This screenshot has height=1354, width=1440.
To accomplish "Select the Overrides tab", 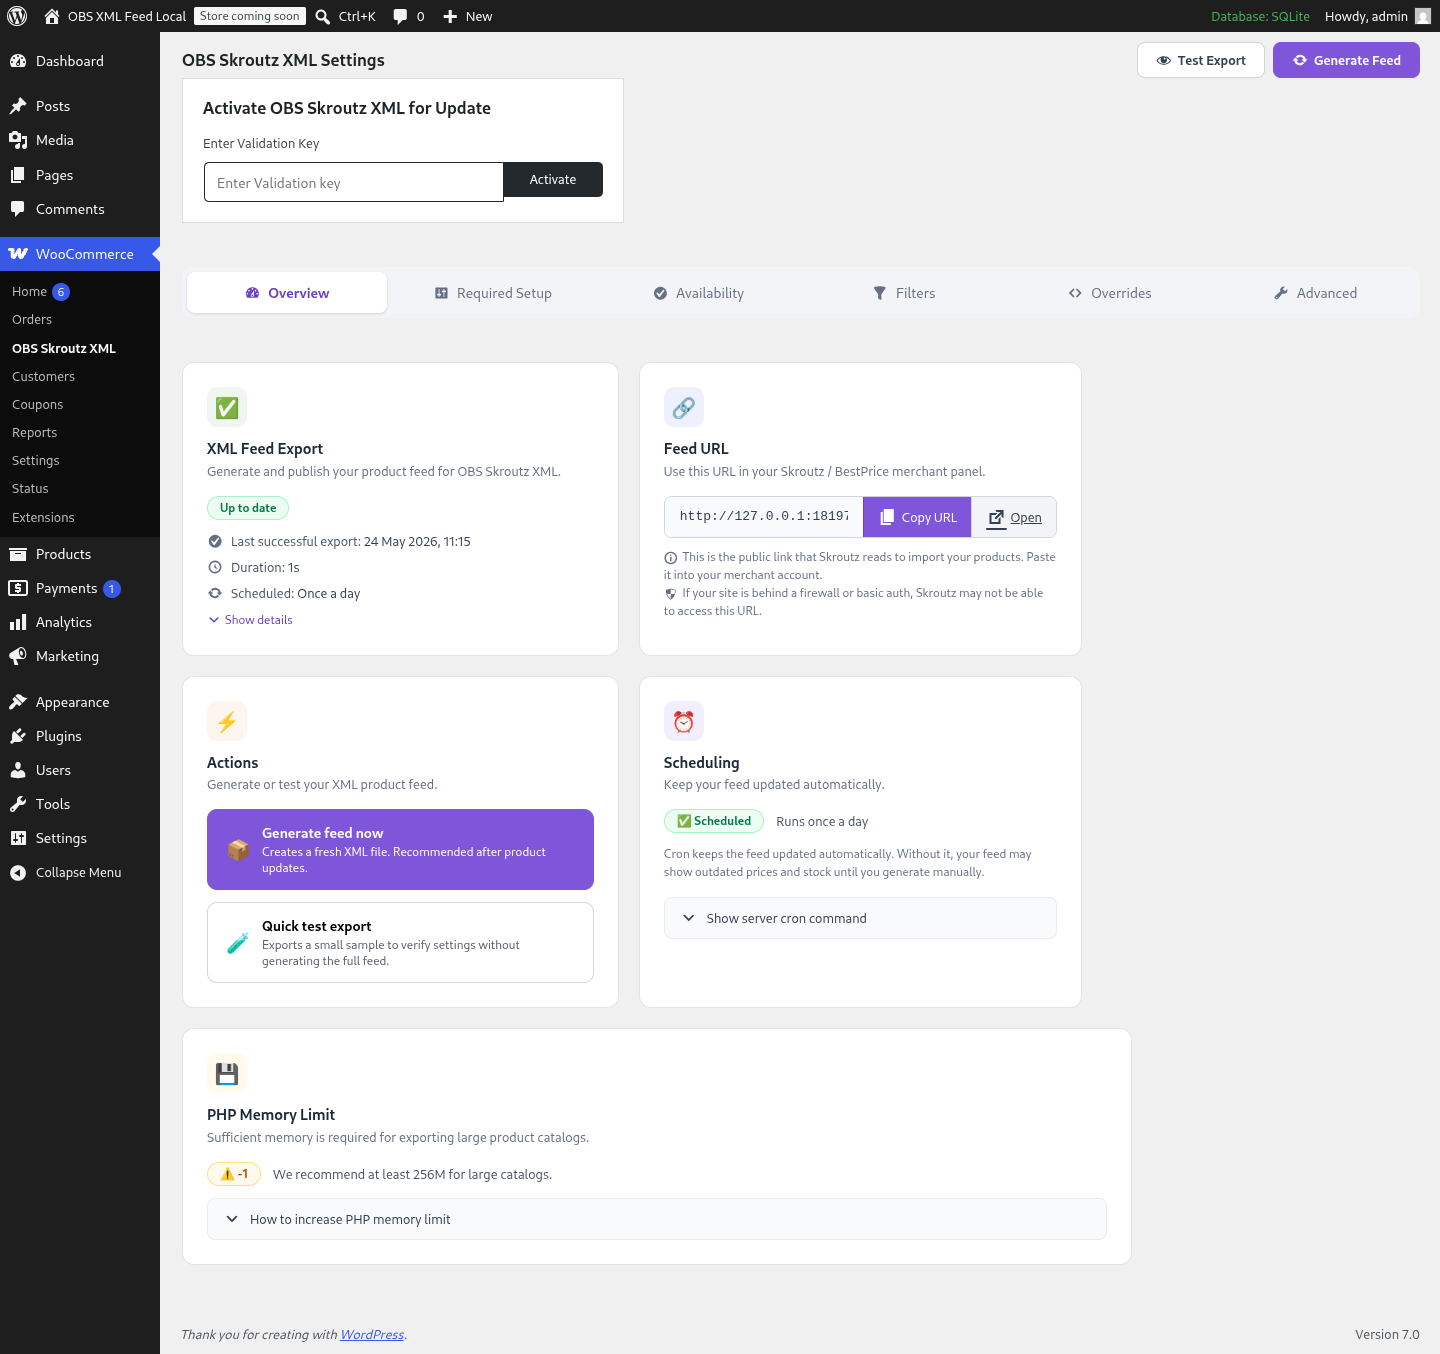I will point(1110,293).
